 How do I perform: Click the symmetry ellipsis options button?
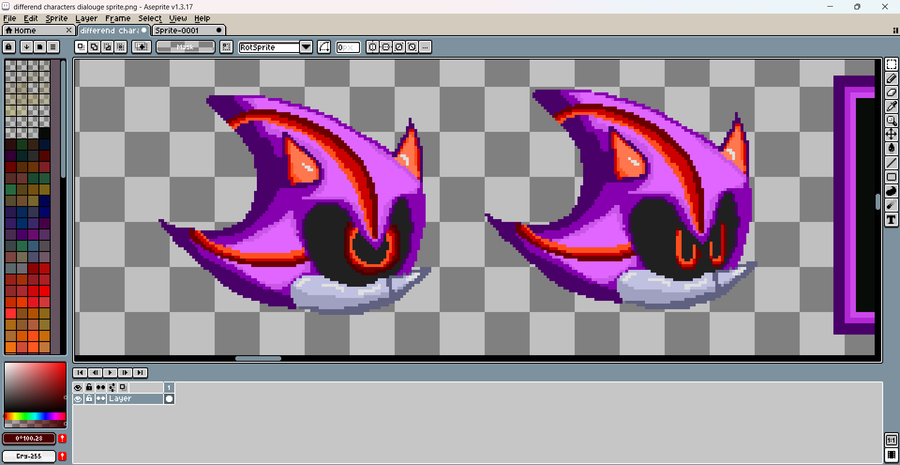(x=425, y=47)
